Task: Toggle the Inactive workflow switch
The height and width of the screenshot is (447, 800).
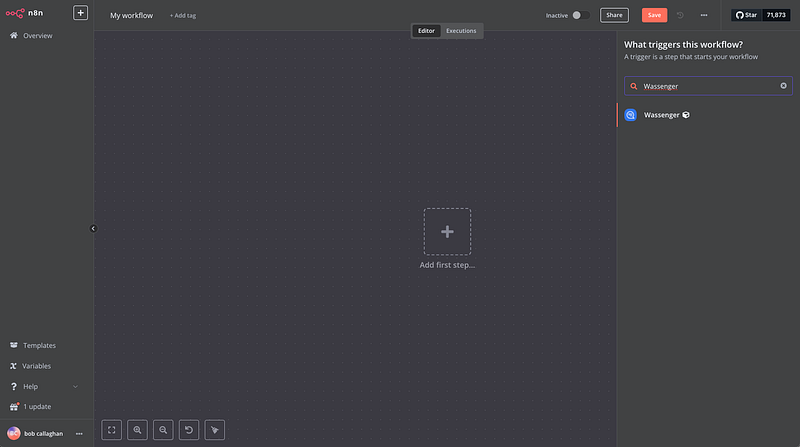Action: point(576,15)
